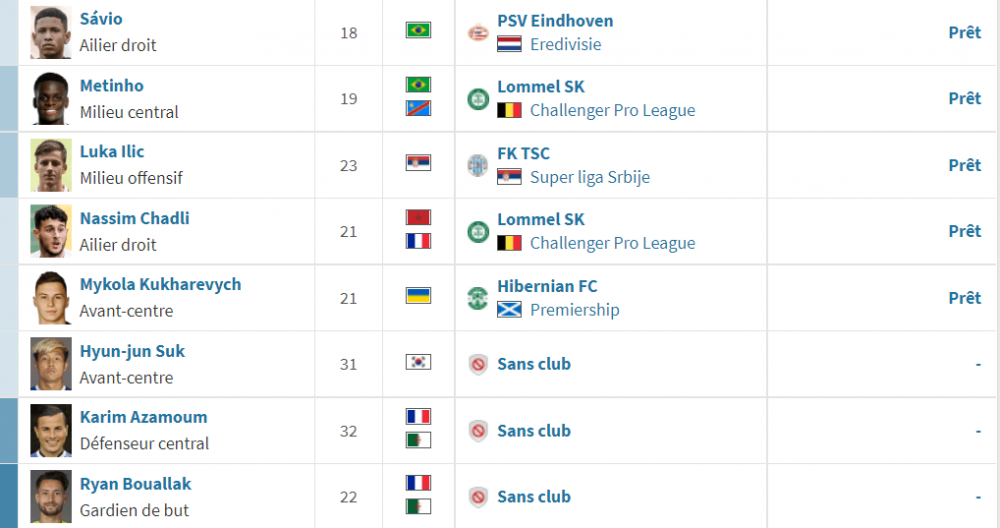Screen dimensions: 1000x528
Task: Open the Metinho player profile link
Action: (x=112, y=85)
